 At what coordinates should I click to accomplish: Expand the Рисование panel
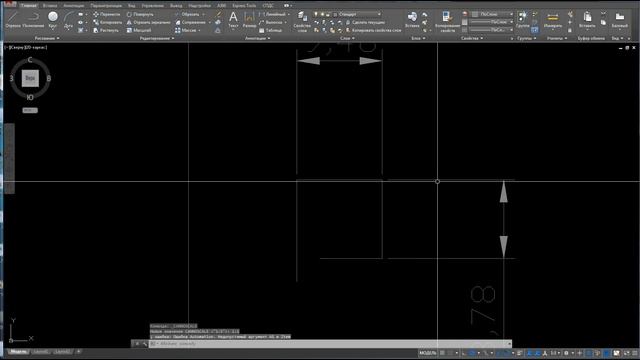pos(47,38)
